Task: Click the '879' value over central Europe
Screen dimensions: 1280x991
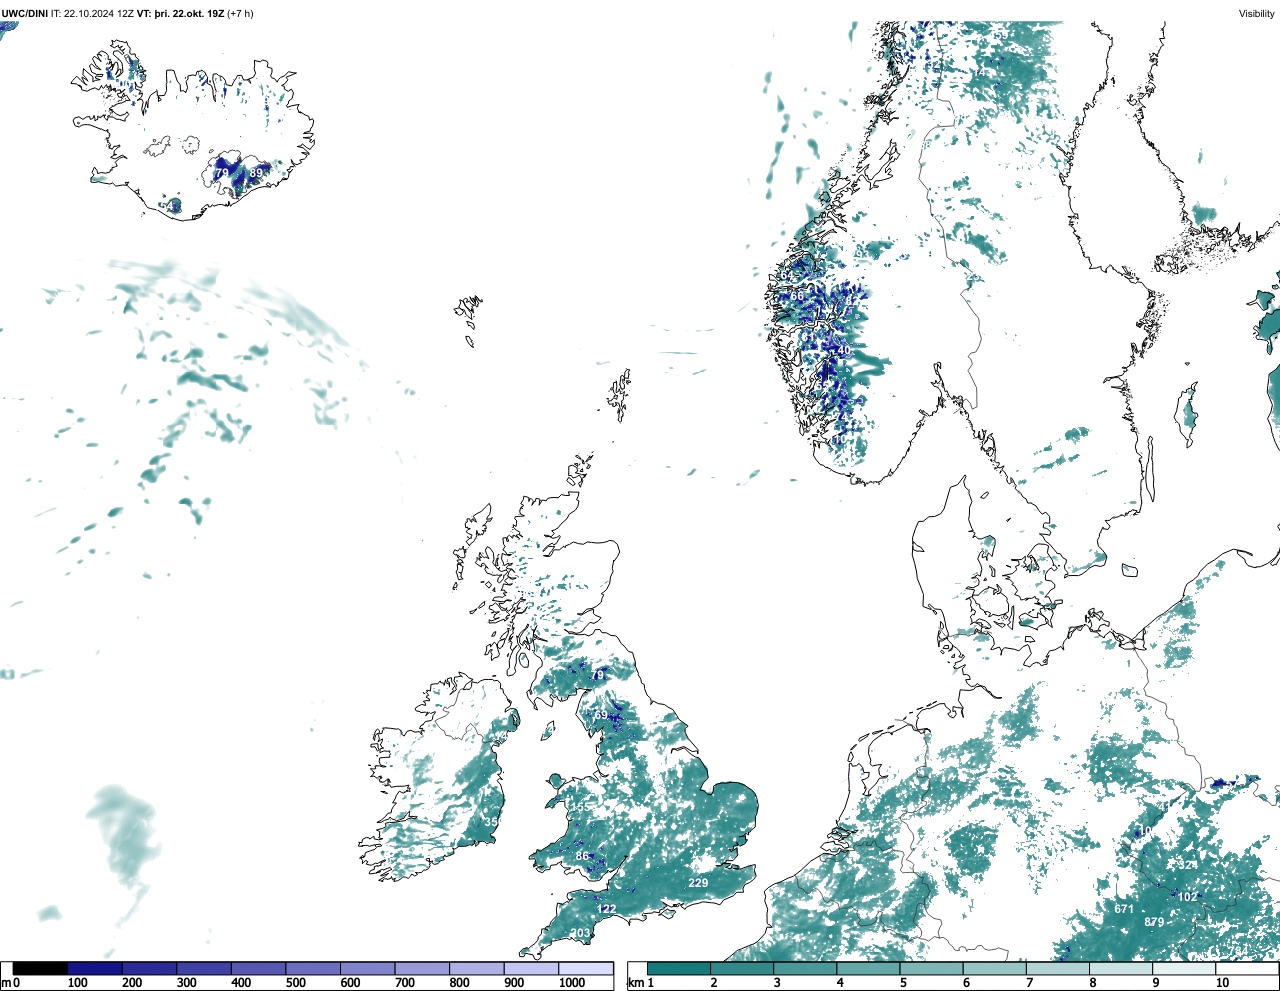Action: [1154, 922]
